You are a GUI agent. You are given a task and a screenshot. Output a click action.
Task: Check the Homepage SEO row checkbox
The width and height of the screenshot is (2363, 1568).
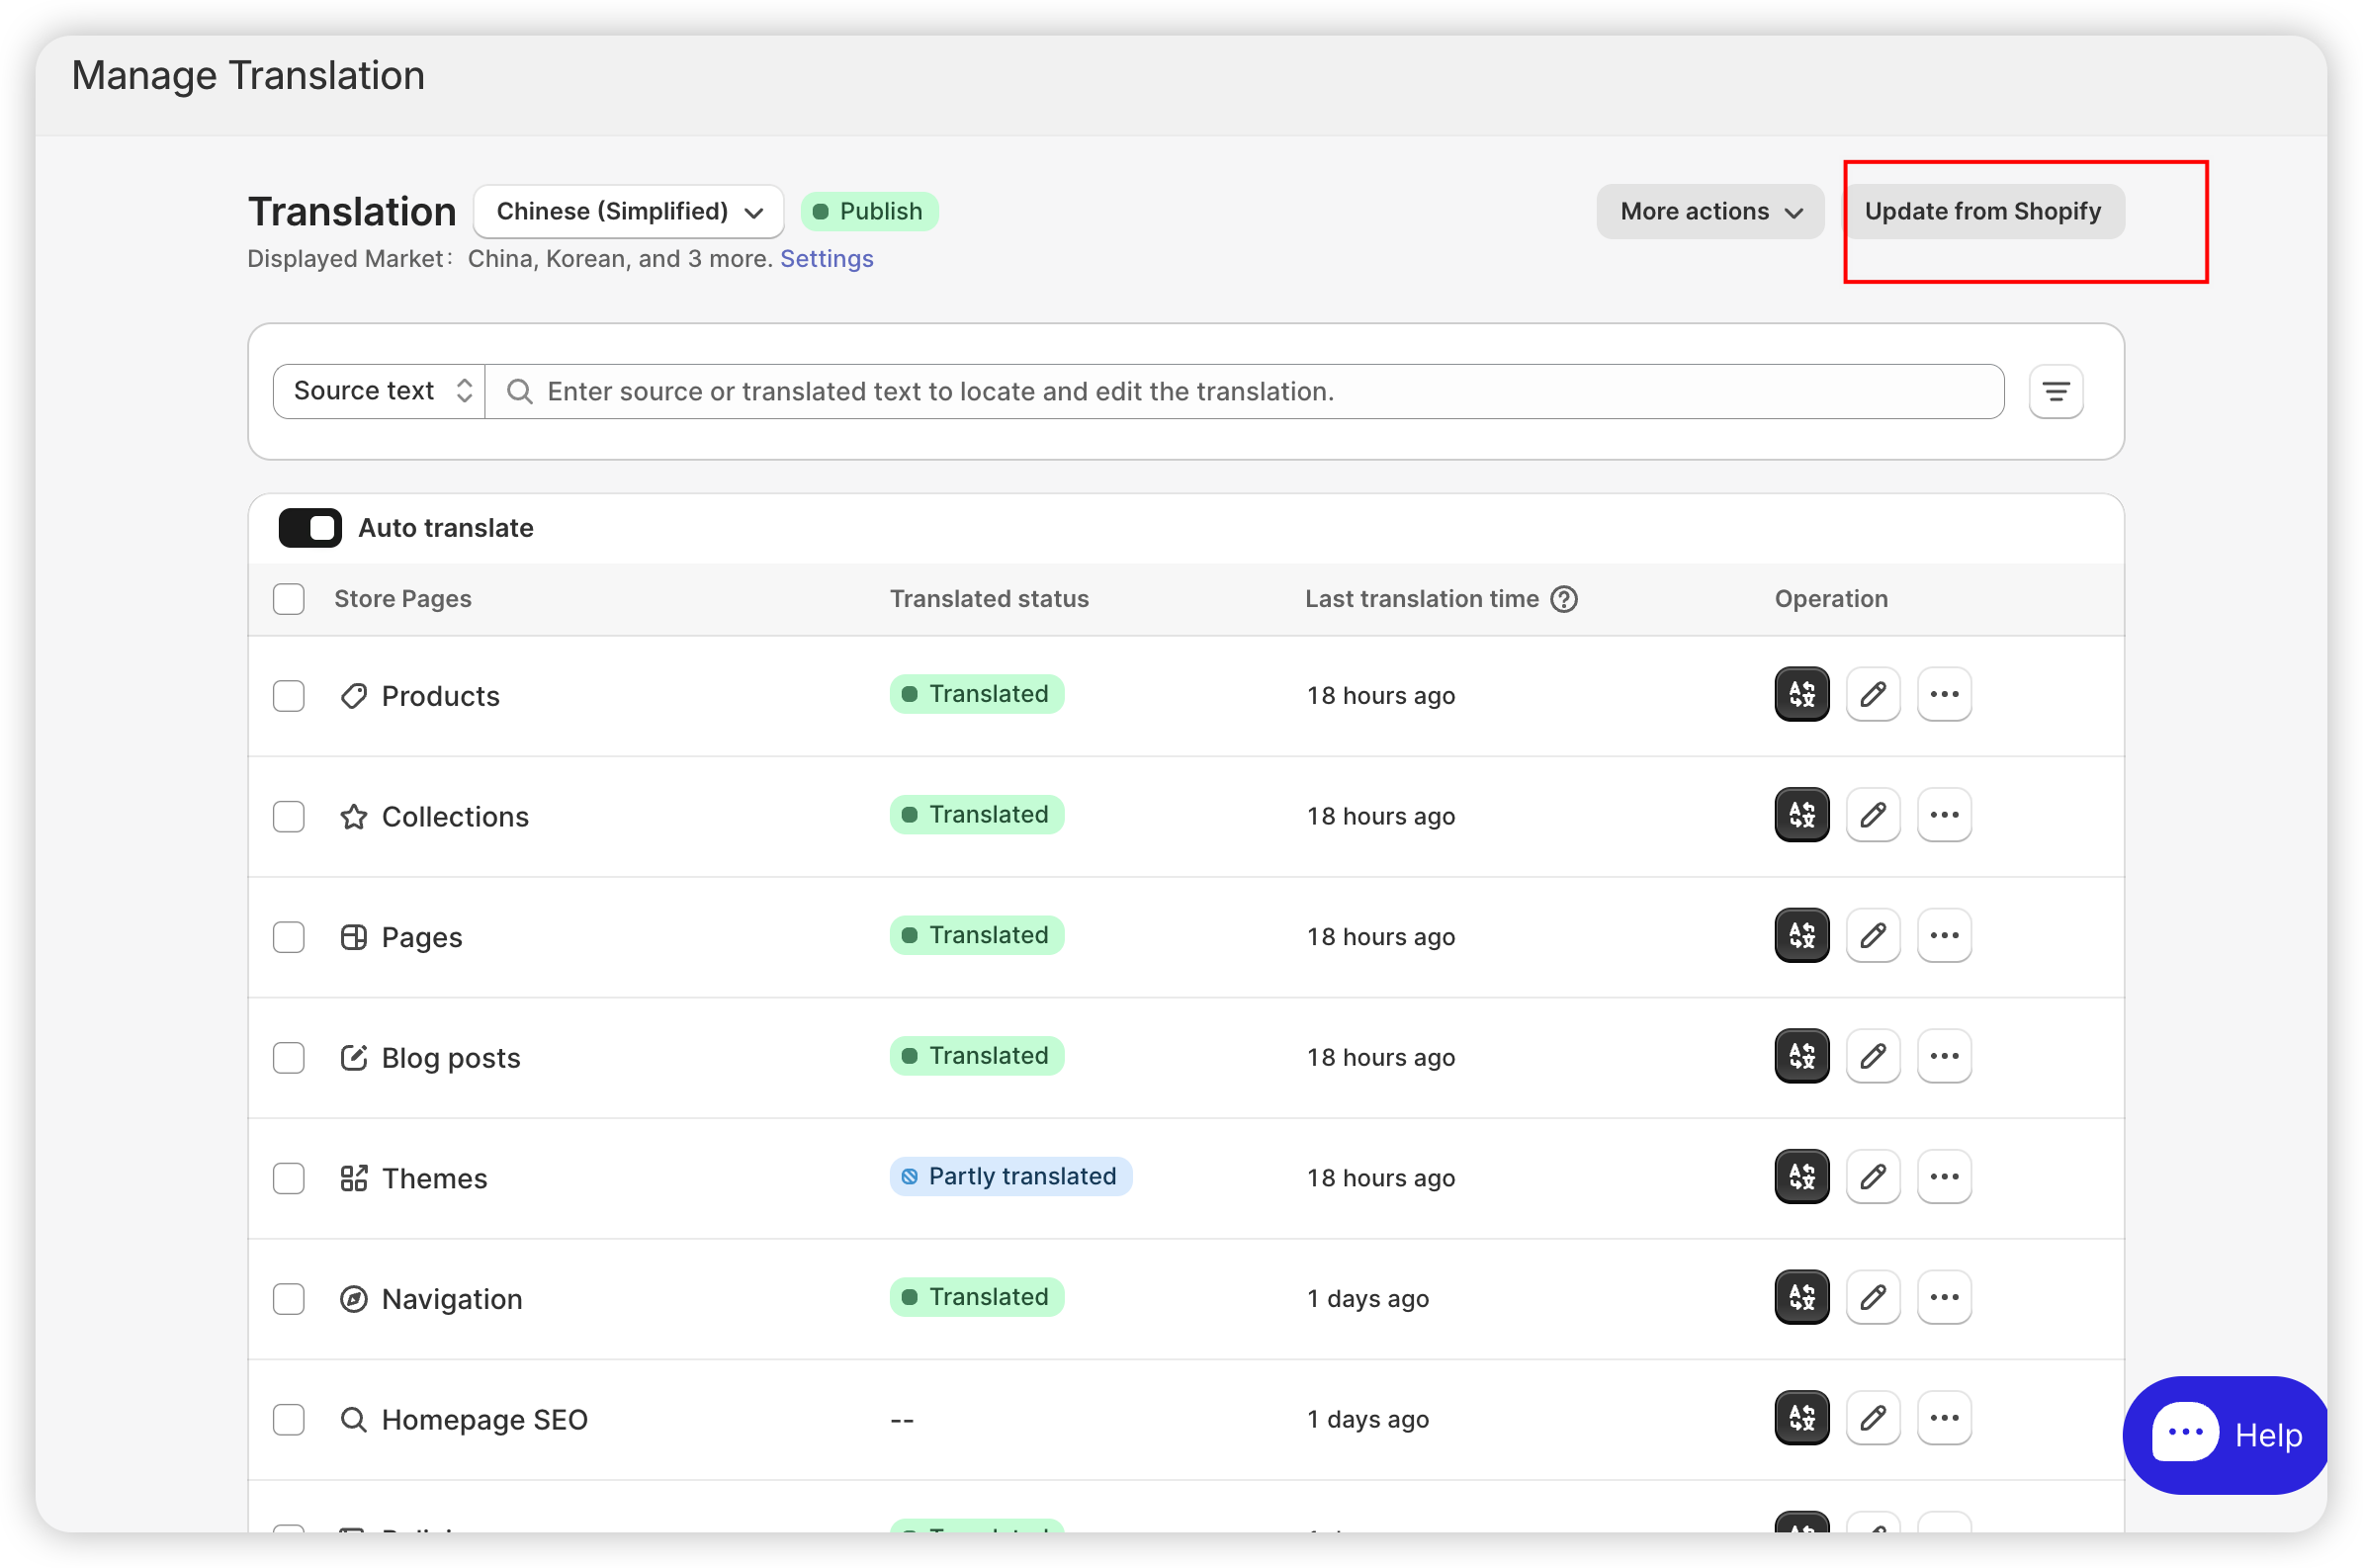[288, 1420]
